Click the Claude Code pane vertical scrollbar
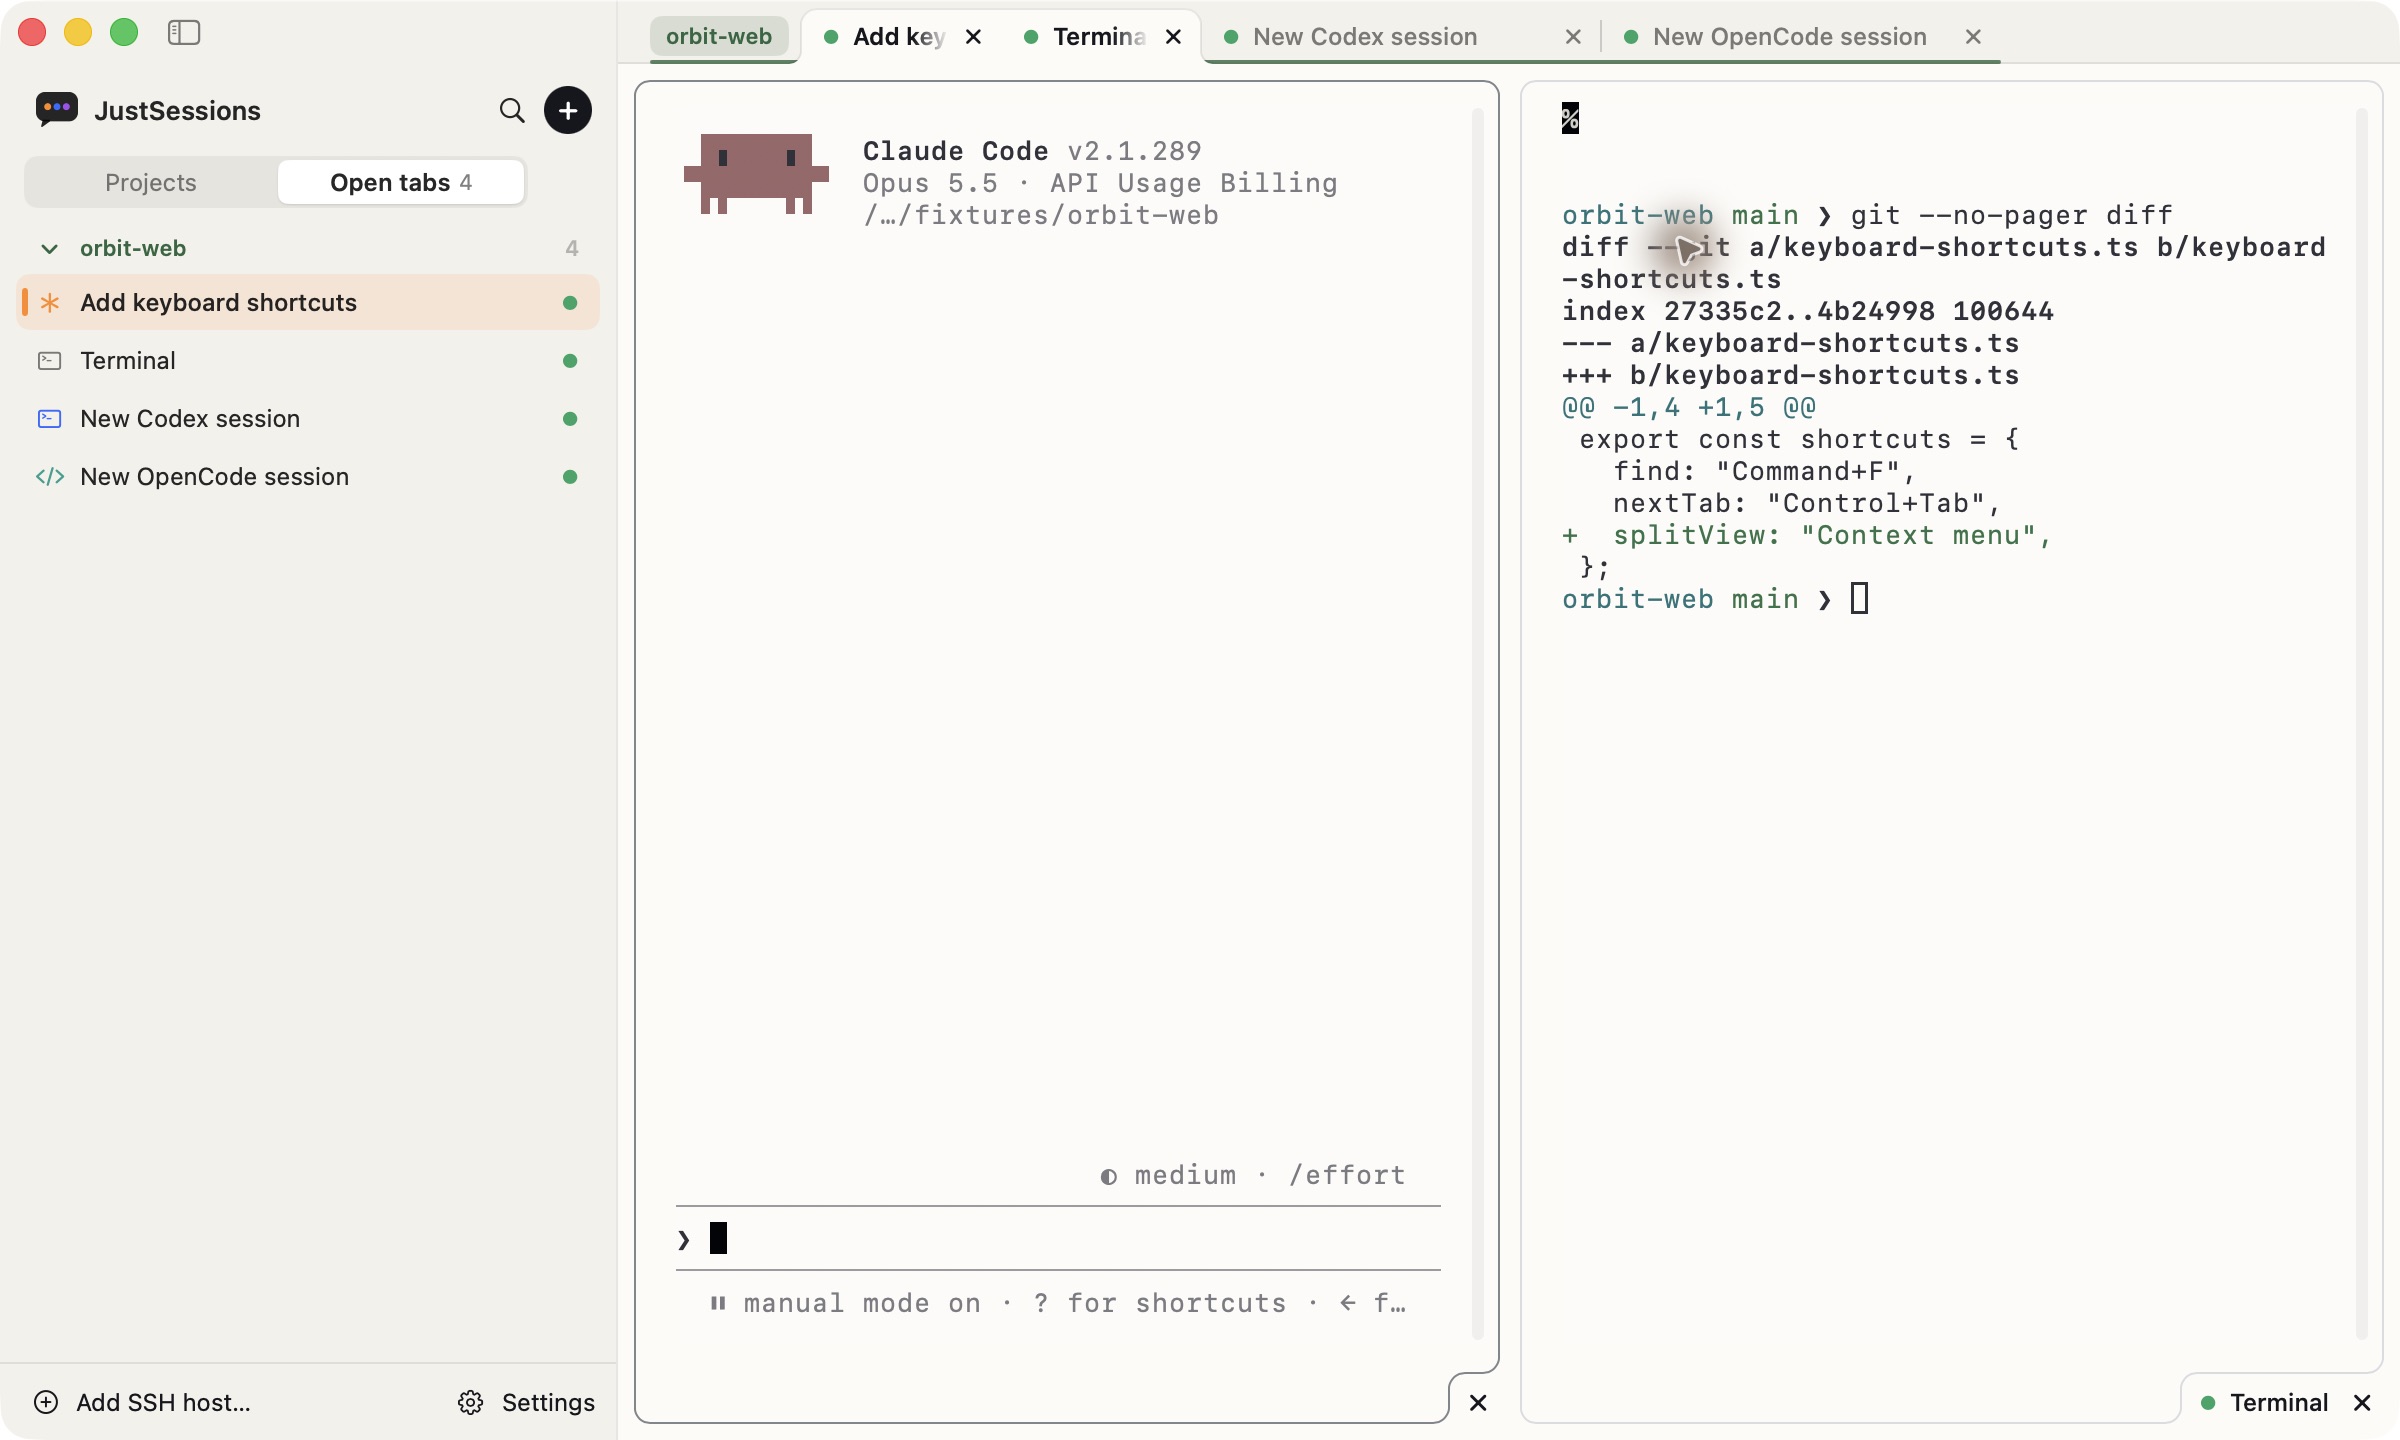The width and height of the screenshot is (2400, 1440). coord(1478,724)
